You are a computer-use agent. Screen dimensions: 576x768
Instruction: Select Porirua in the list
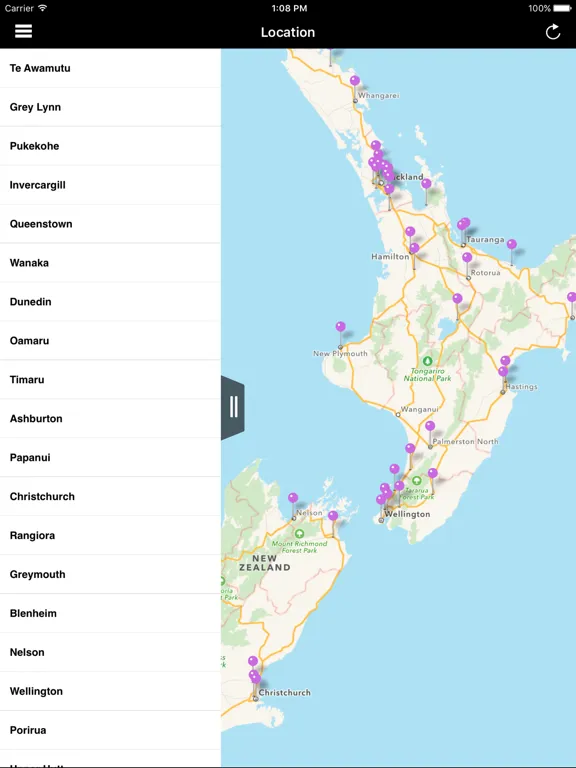click(110, 730)
